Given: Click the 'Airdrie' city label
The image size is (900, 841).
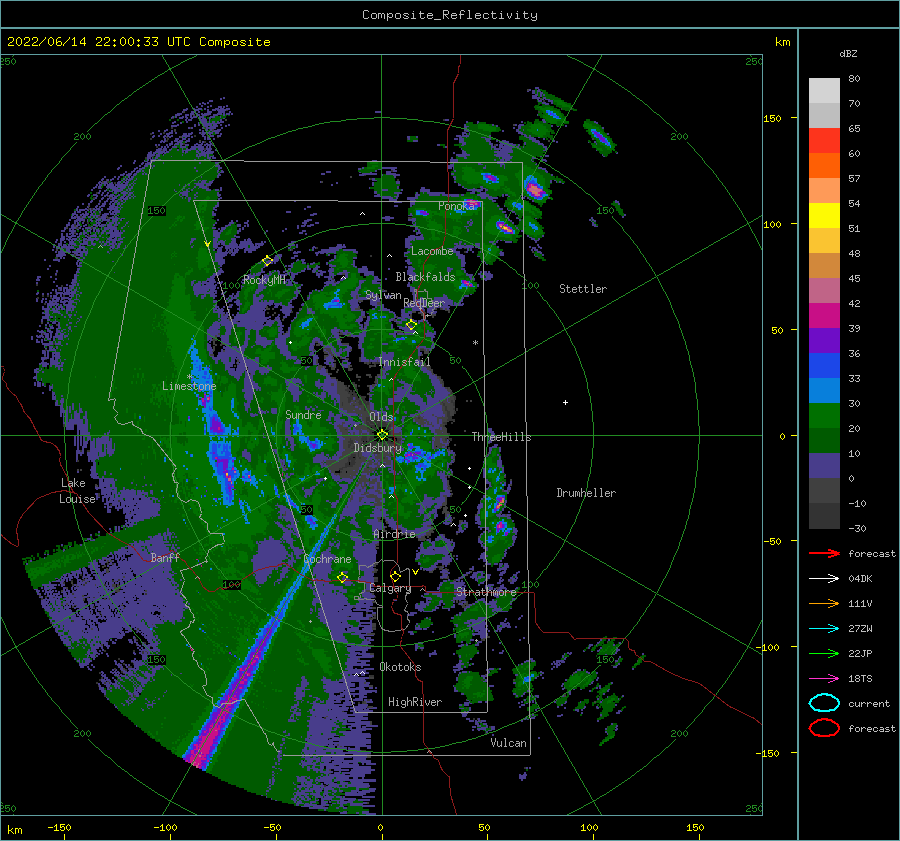Looking at the screenshot, I should pyautogui.click(x=394, y=534).
